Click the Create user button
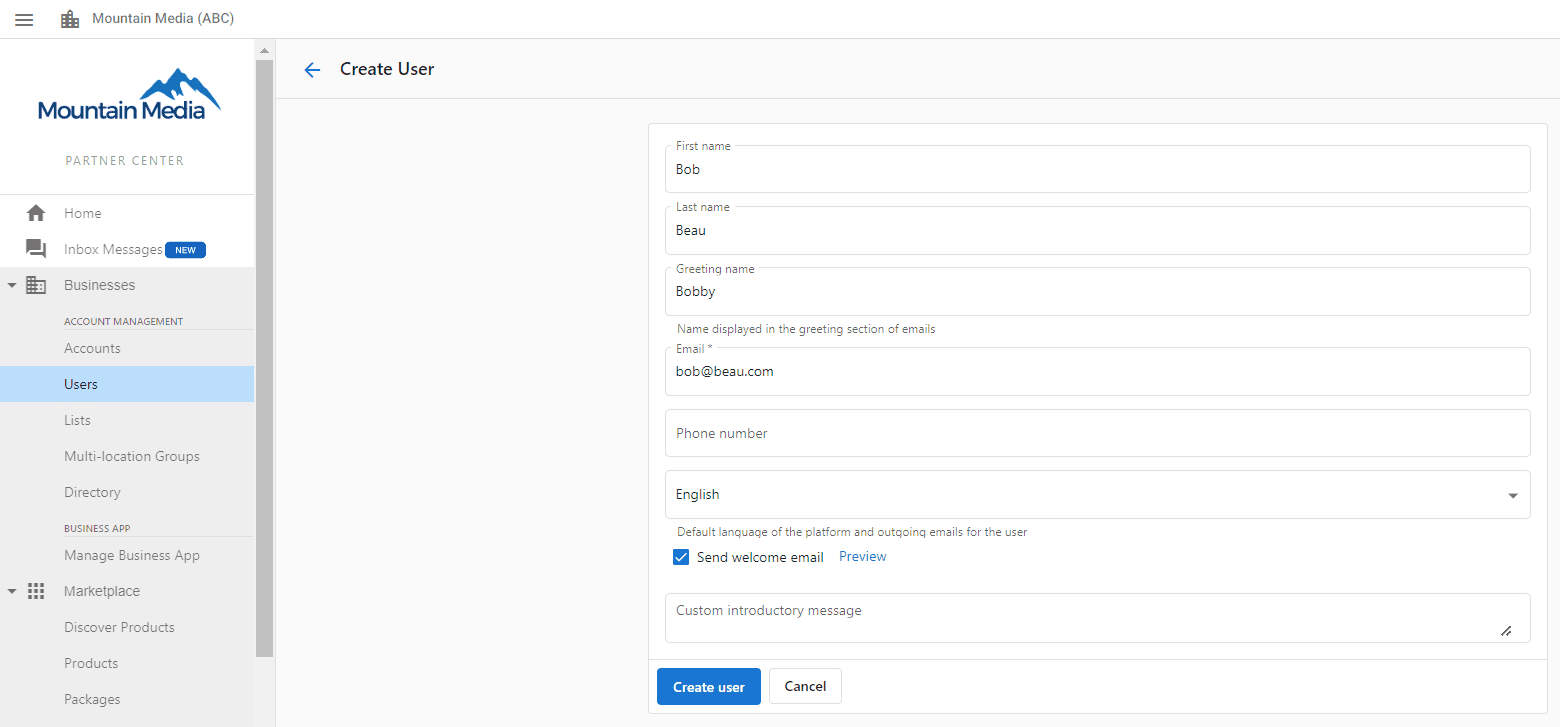 pos(708,686)
